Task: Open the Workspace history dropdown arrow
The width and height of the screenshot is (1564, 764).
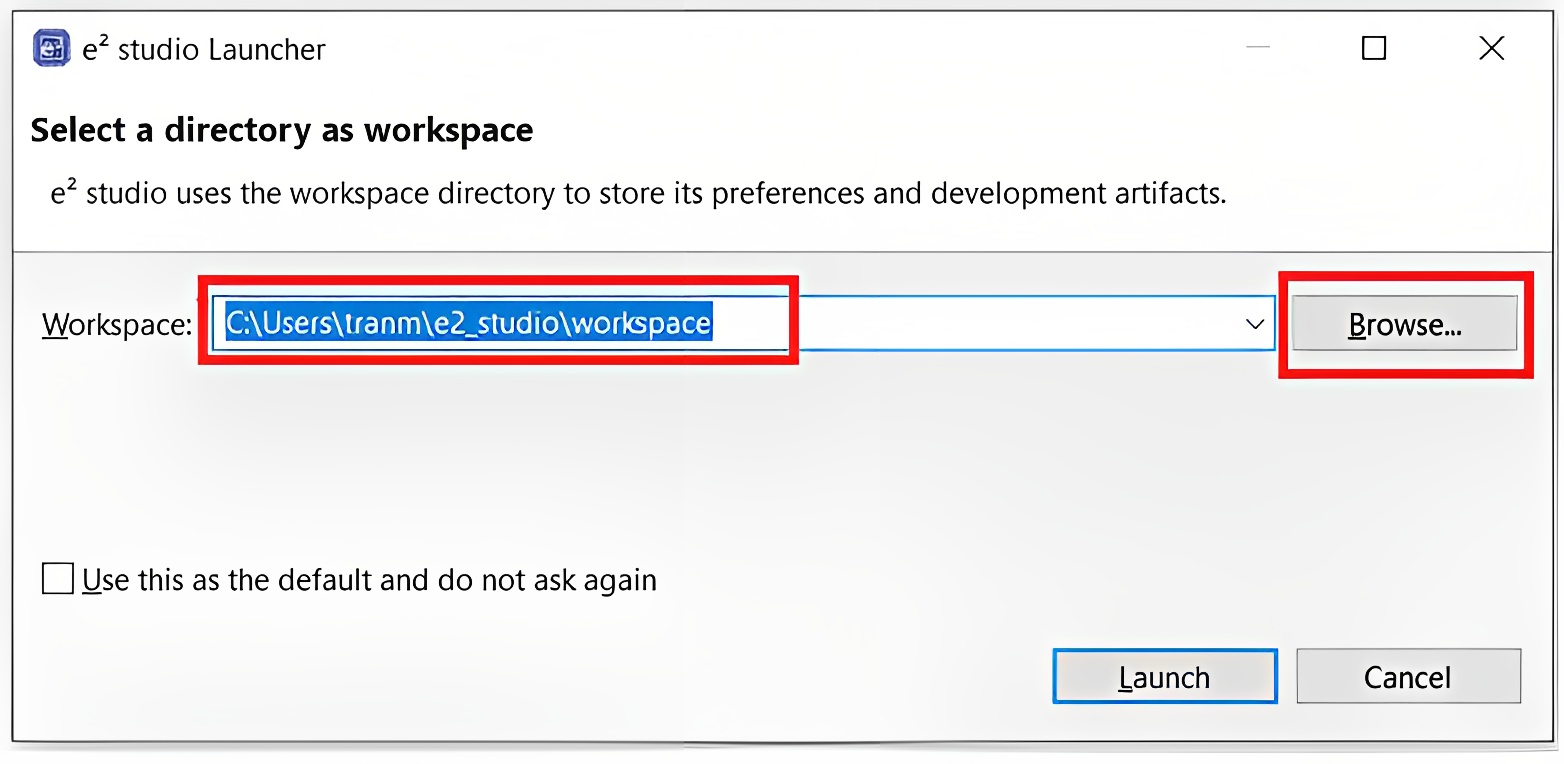Action: coord(1254,324)
